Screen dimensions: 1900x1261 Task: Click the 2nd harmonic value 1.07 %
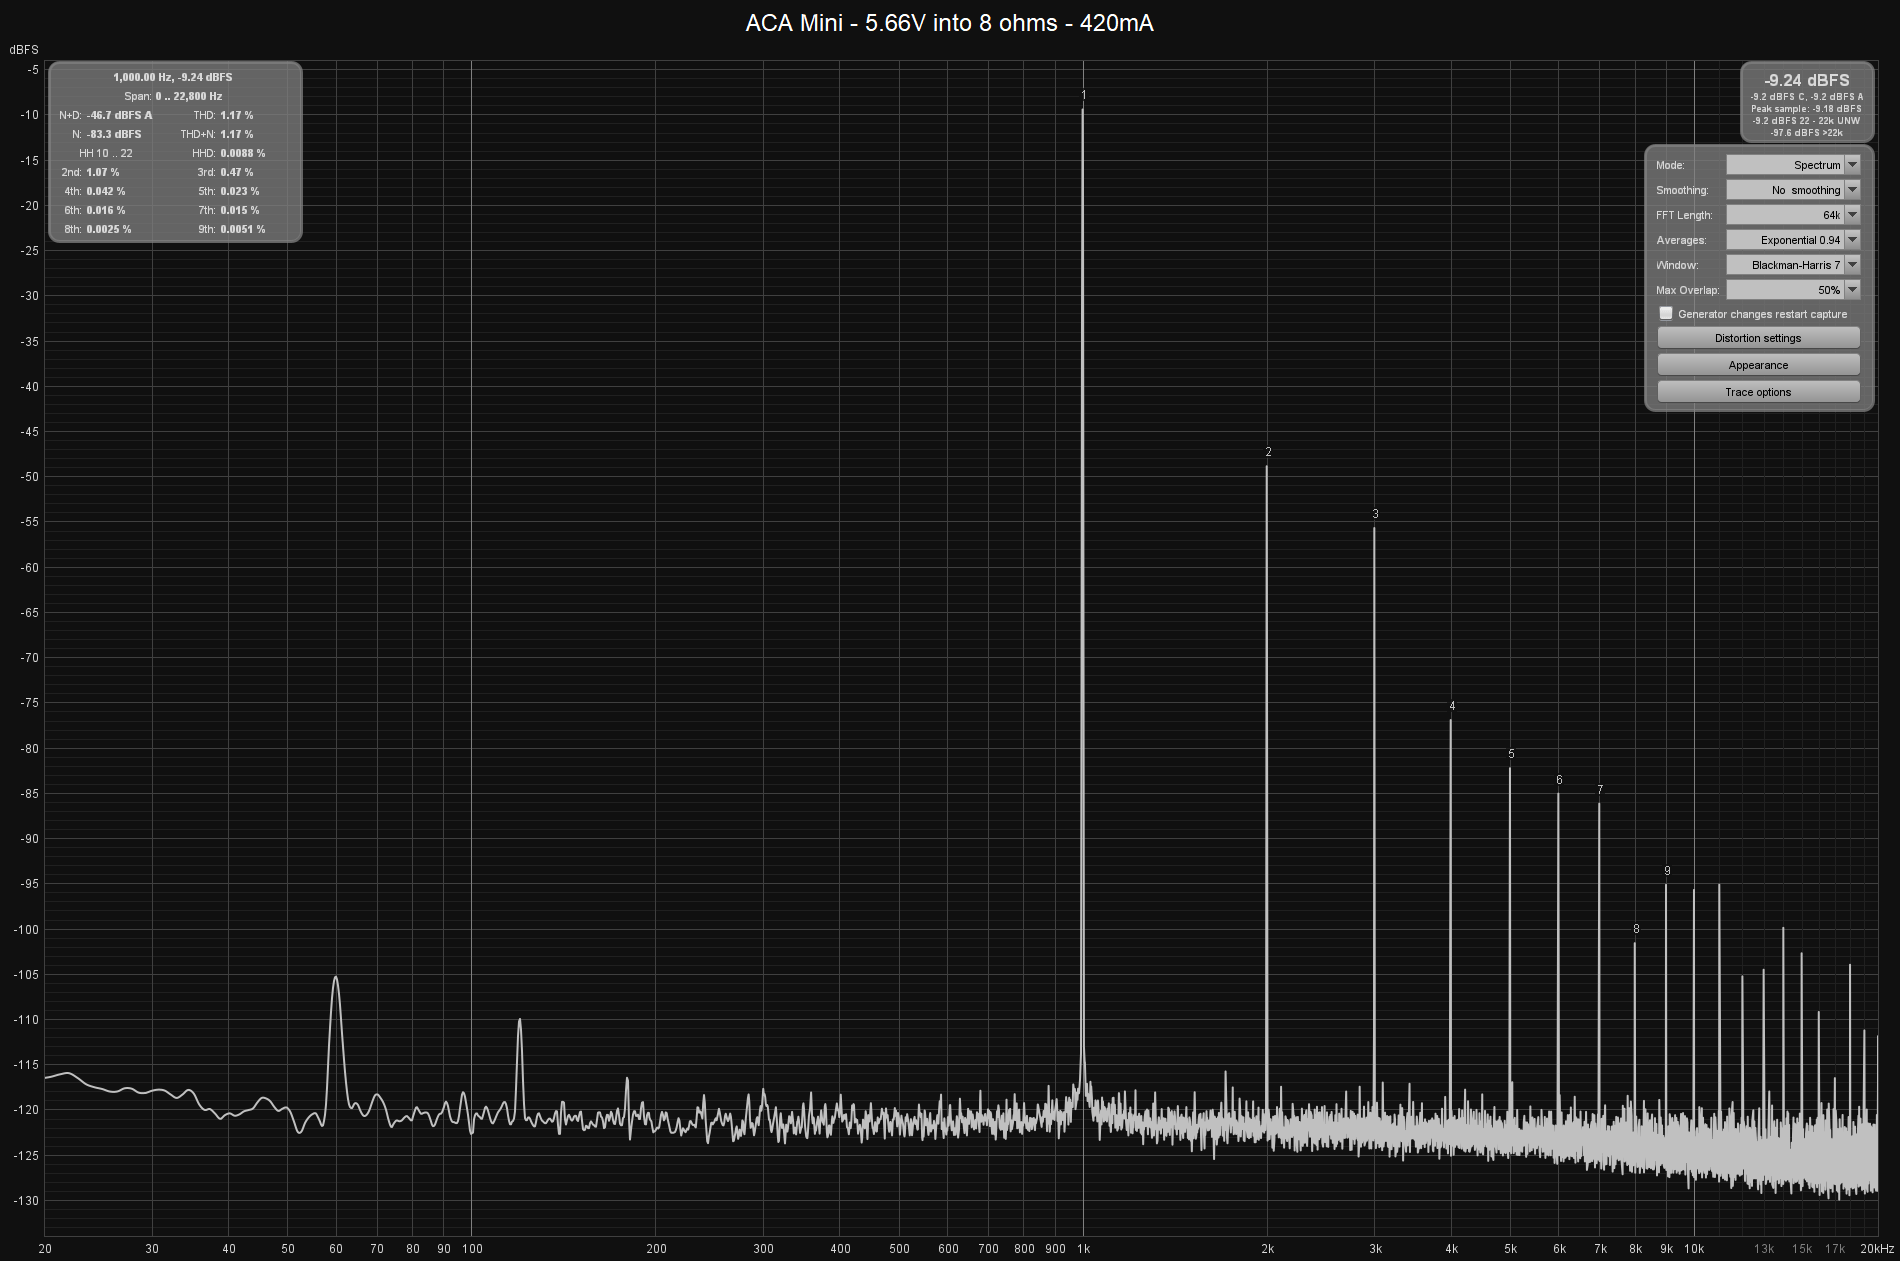click(x=103, y=172)
